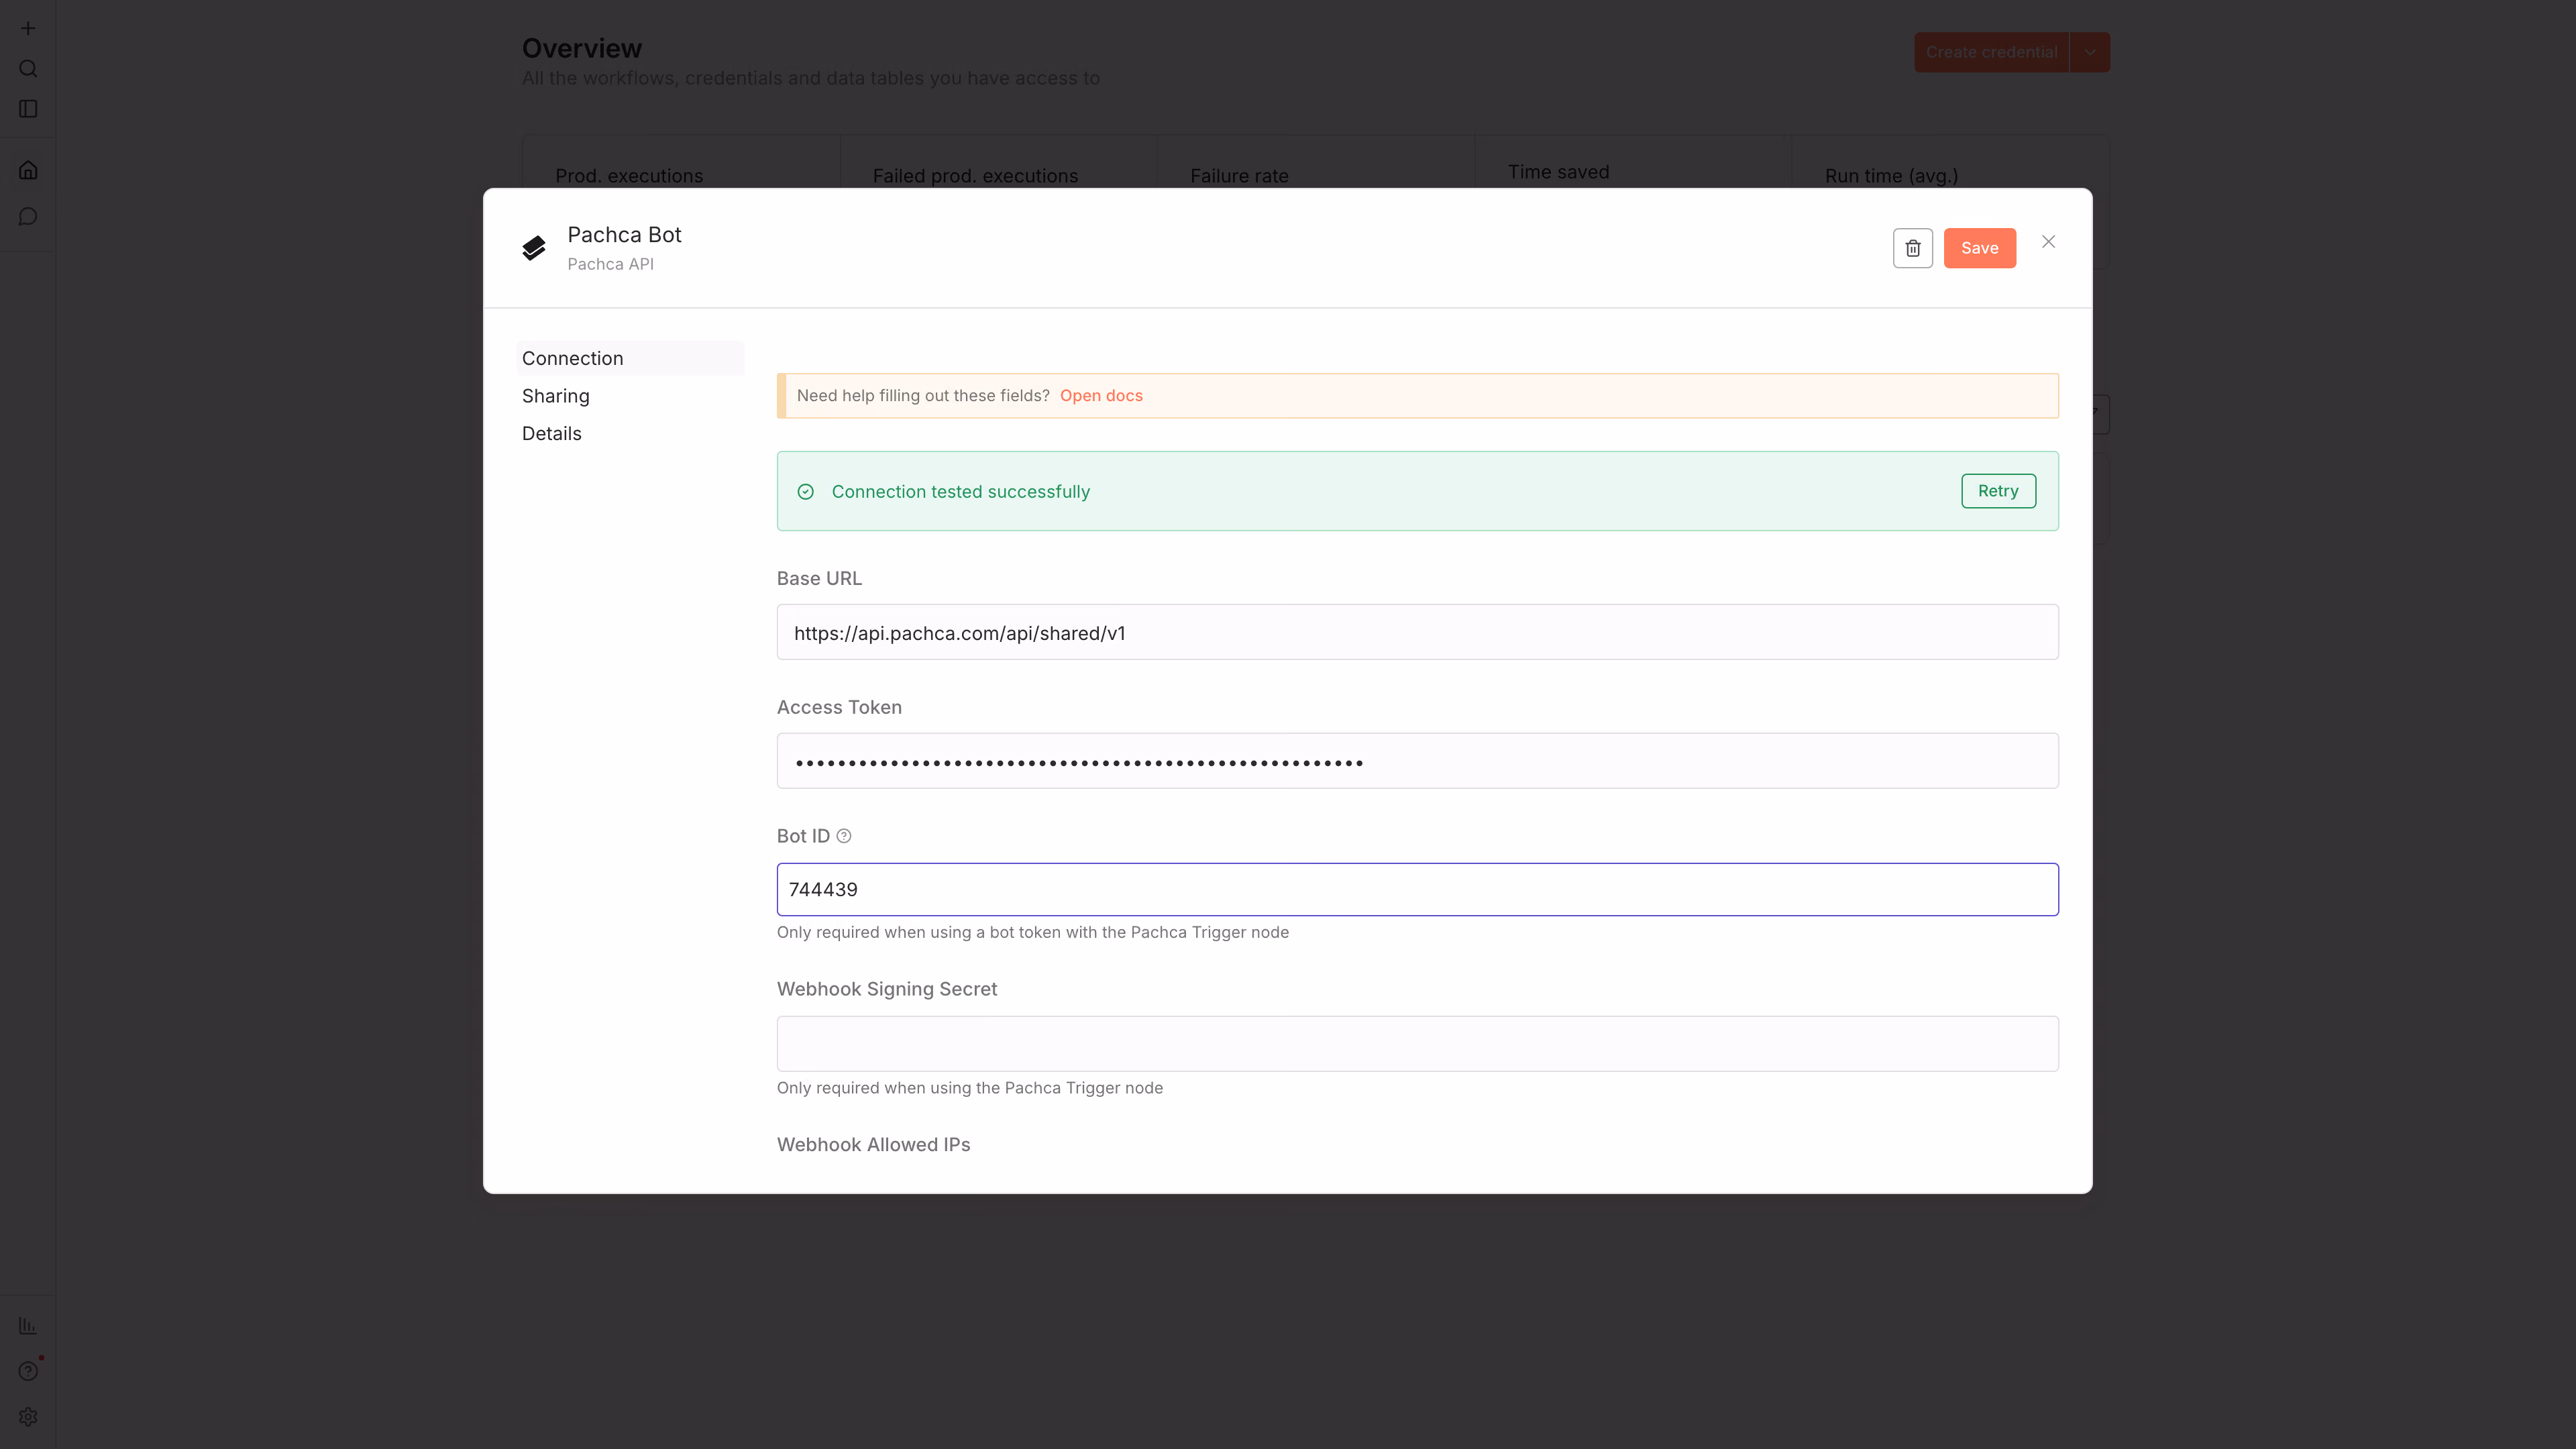
Task: Click the plus icon in left sidebar
Action: point(28,28)
